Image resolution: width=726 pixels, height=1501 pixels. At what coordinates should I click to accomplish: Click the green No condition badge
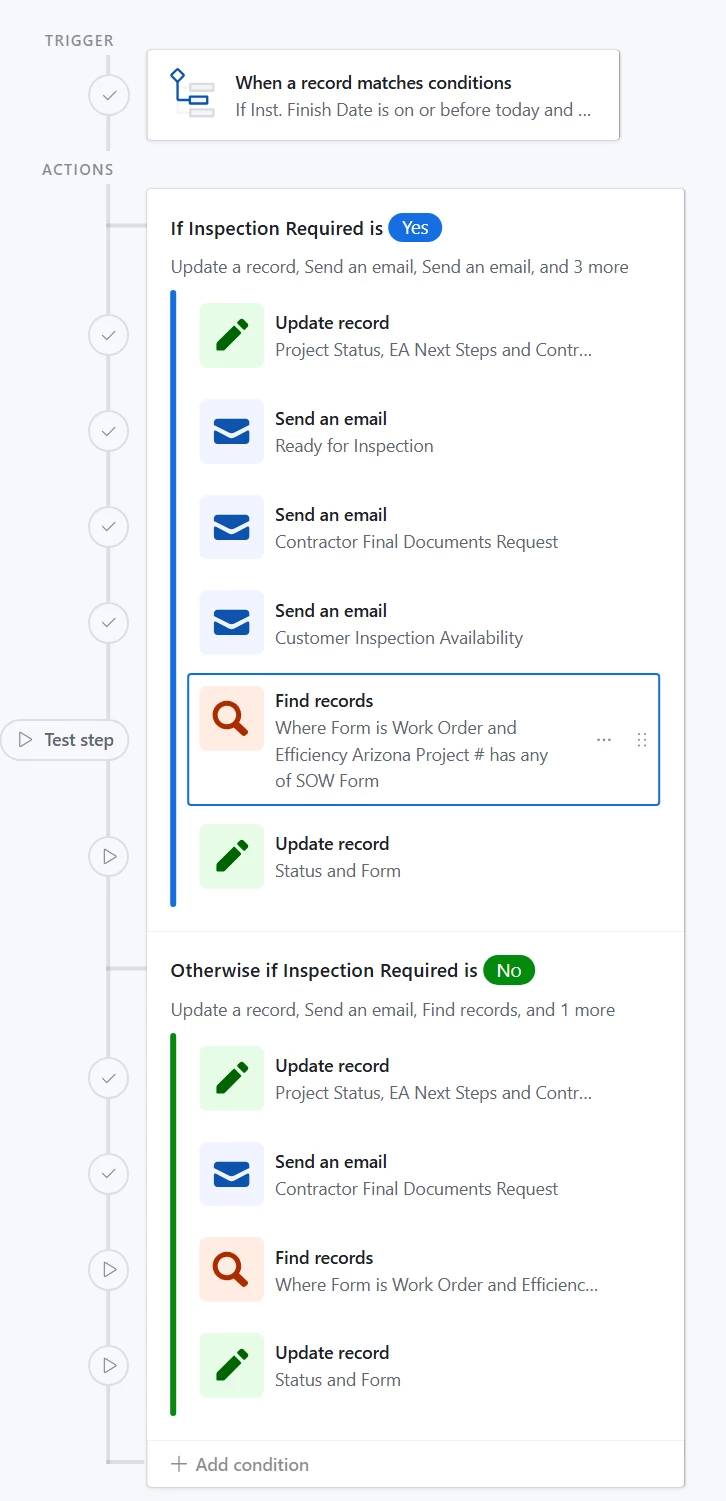click(x=509, y=970)
